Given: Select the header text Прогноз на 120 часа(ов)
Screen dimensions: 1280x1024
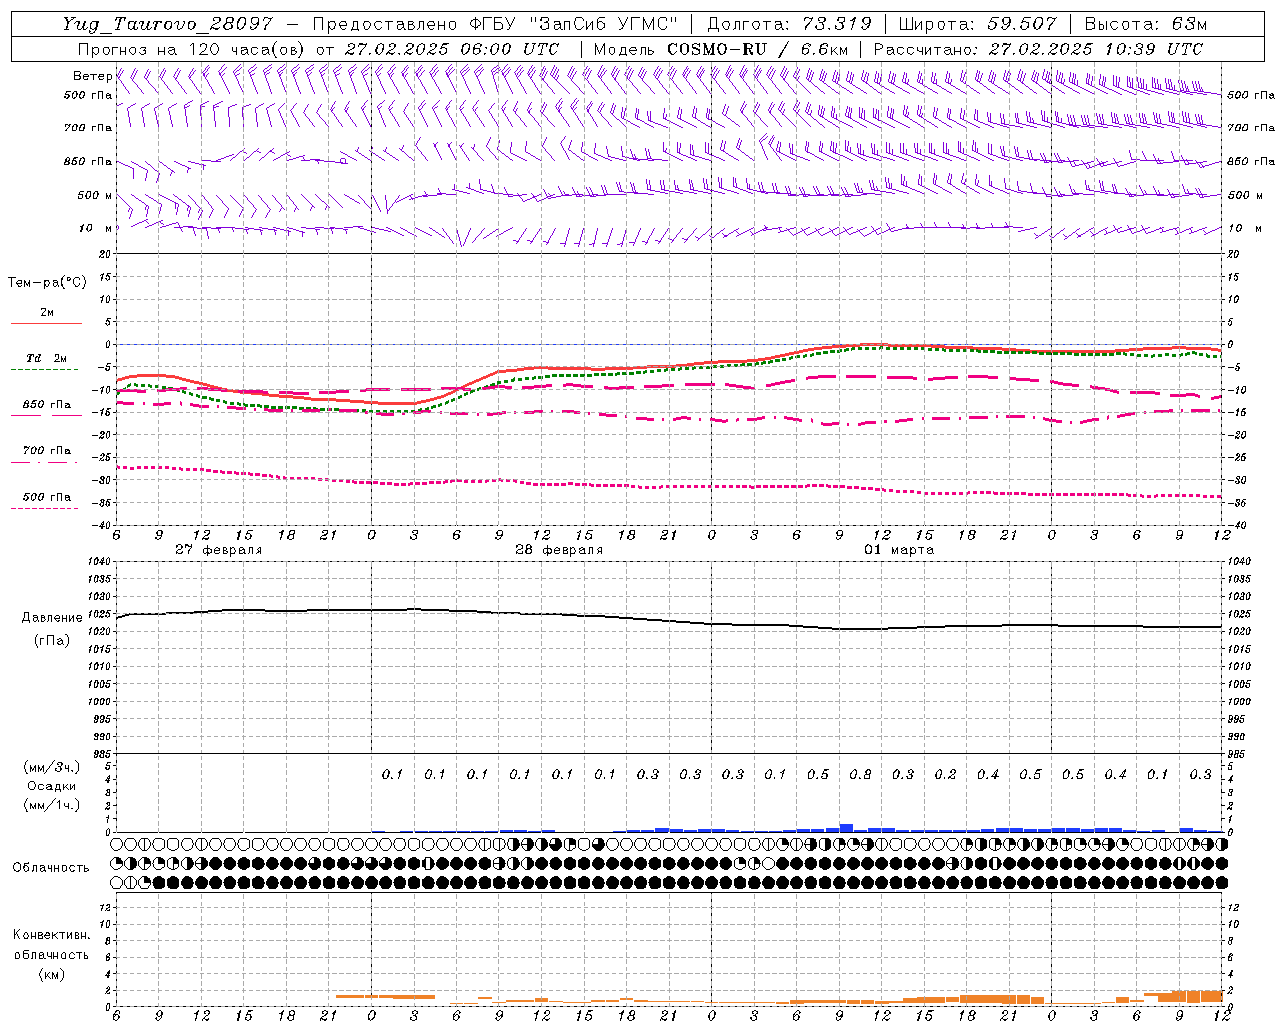Looking at the screenshot, I should coord(192,49).
